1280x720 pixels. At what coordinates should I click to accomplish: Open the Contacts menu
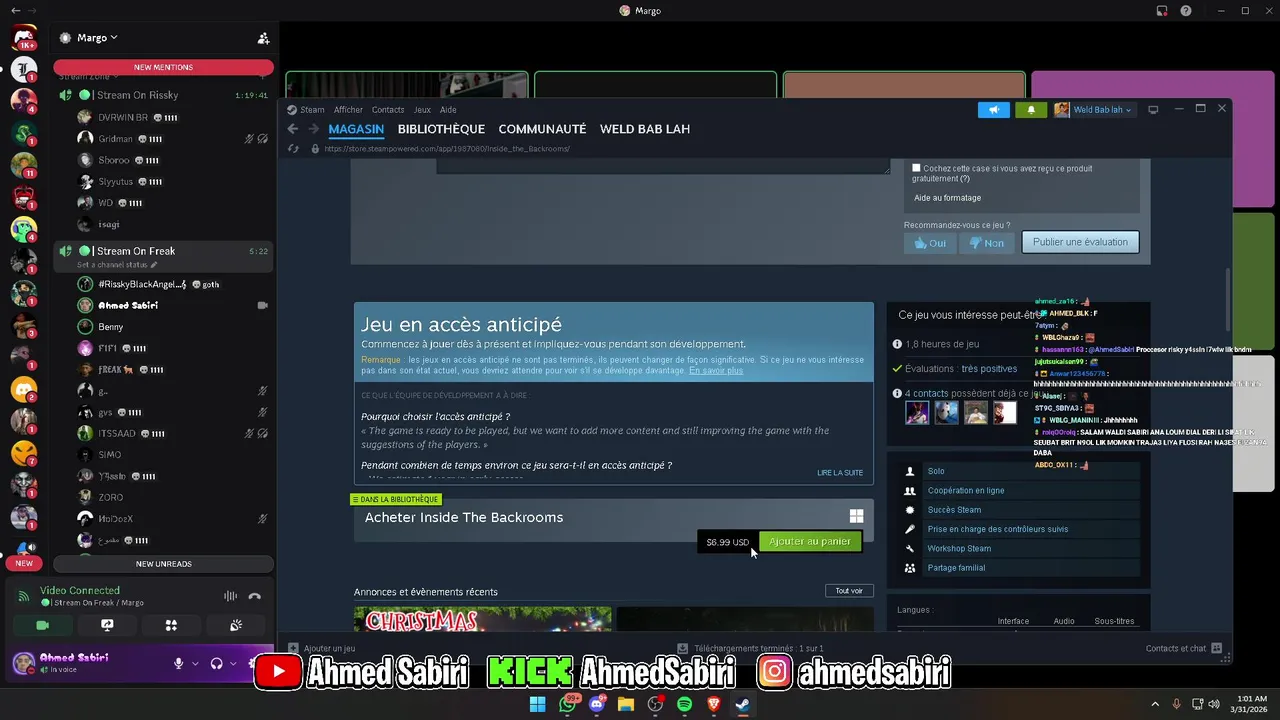(x=388, y=110)
